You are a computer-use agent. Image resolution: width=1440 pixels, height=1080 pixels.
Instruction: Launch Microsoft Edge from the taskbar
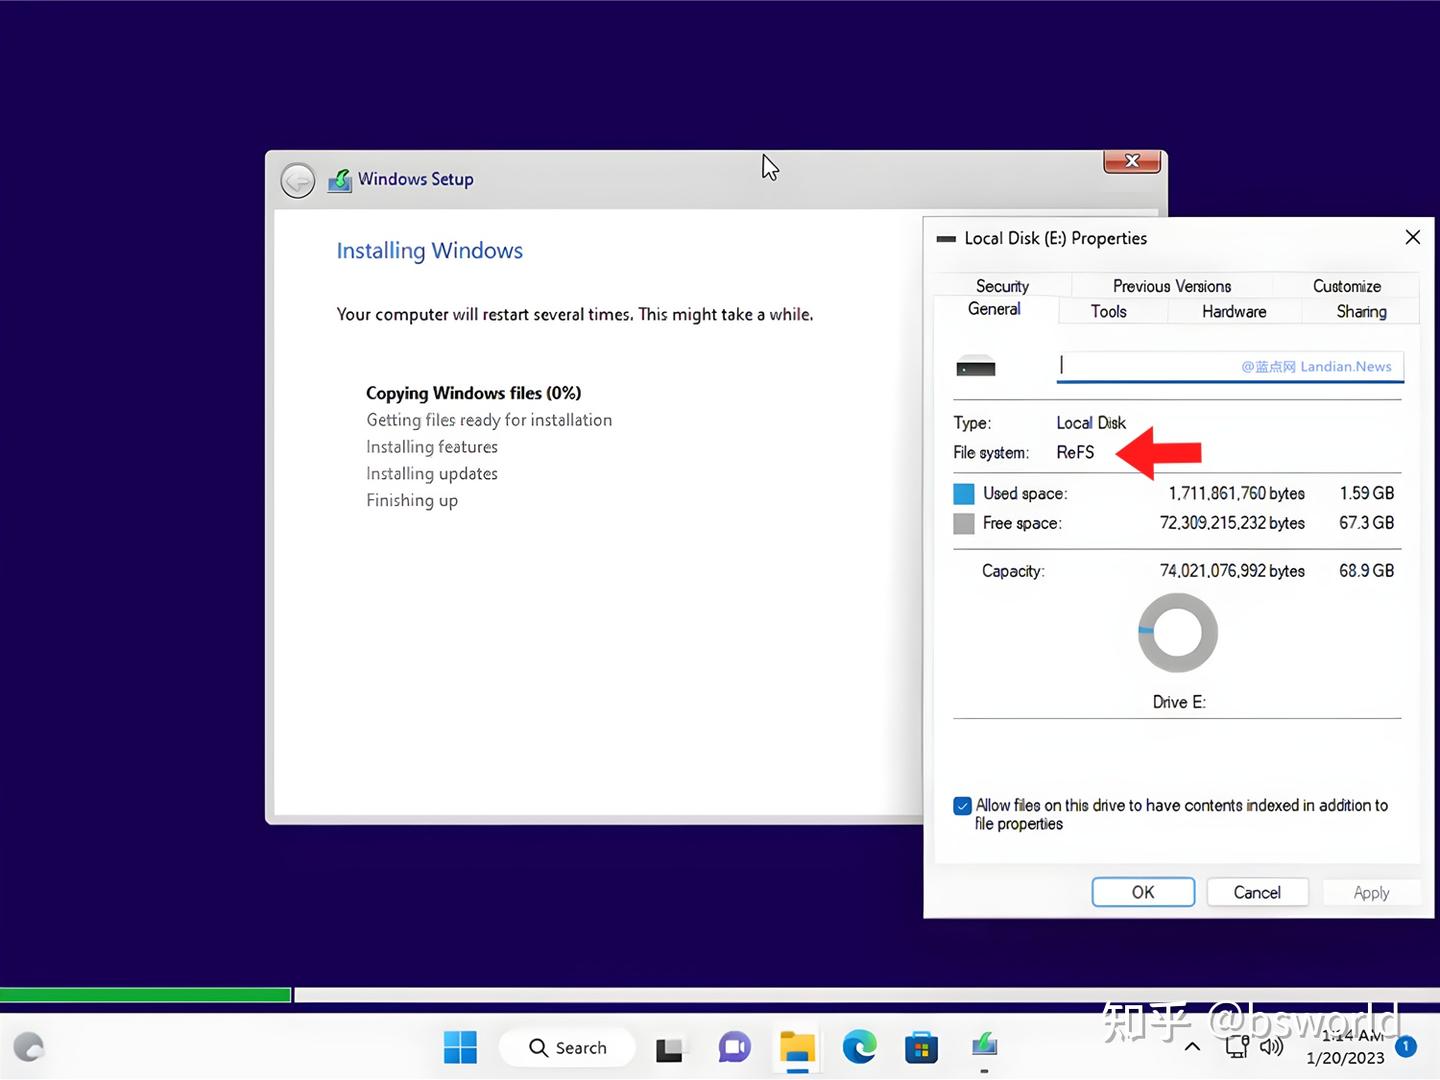[859, 1047]
